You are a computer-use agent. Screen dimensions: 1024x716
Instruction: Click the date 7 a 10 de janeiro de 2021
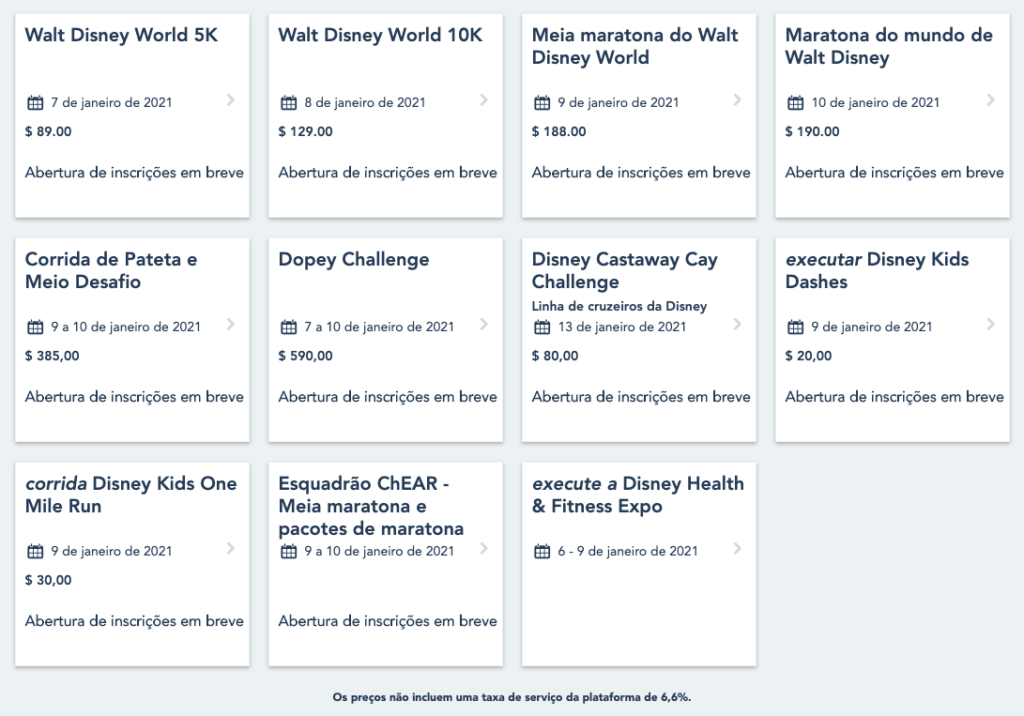379,327
